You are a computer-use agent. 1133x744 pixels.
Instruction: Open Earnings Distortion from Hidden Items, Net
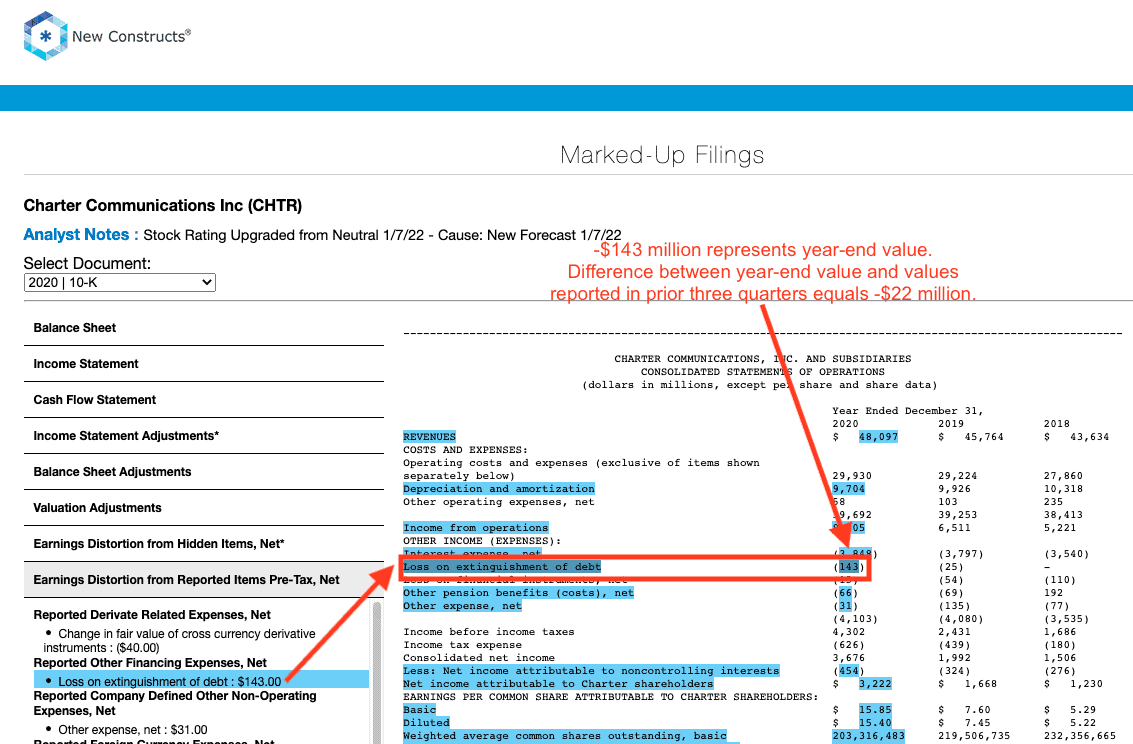click(204, 545)
